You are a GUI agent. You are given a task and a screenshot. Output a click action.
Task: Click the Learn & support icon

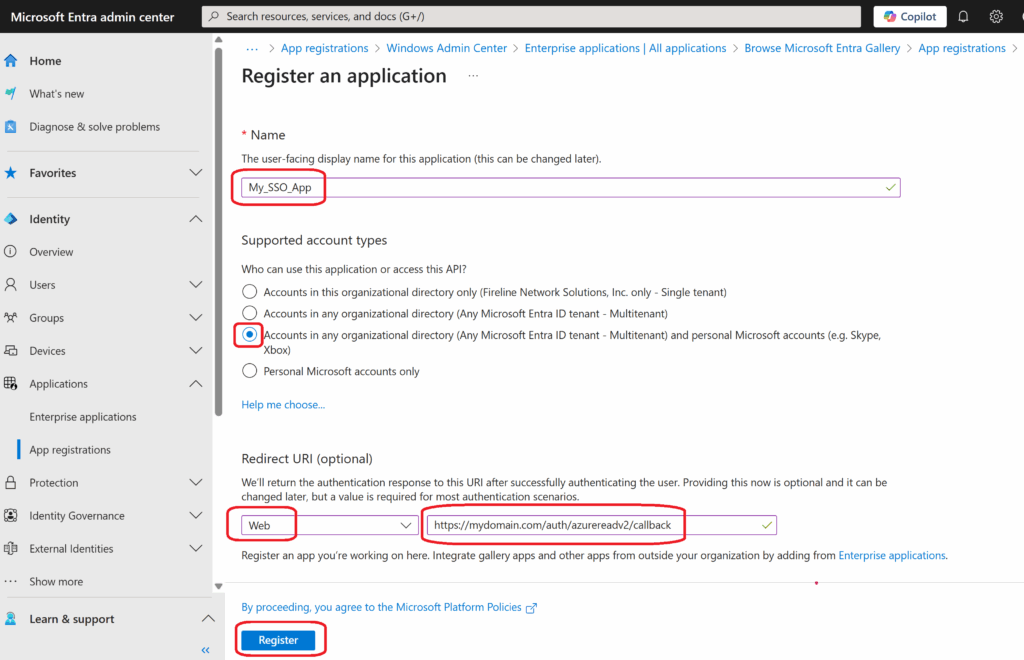(10, 619)
